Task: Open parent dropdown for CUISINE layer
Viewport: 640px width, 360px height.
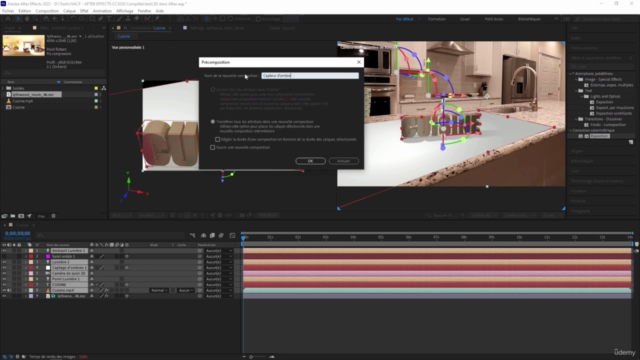Action: (218, 284)
